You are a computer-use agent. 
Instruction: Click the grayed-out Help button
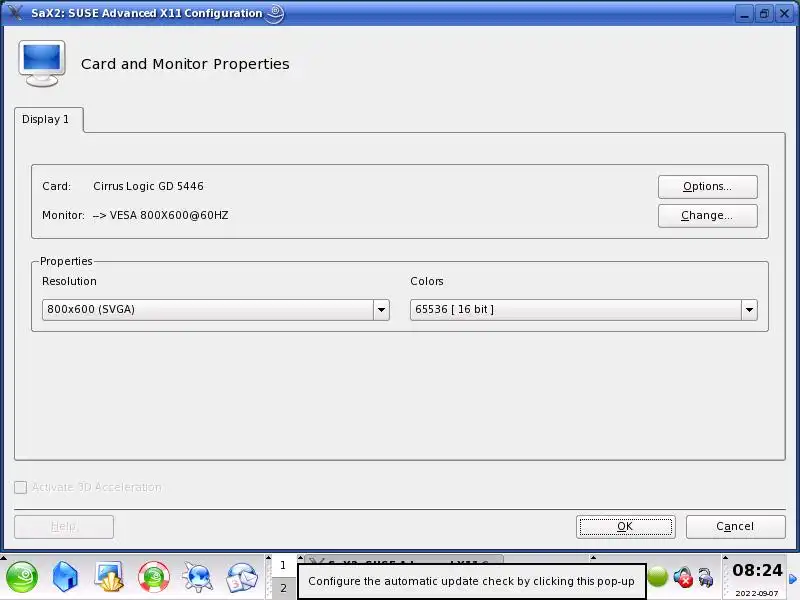point(64,527)
